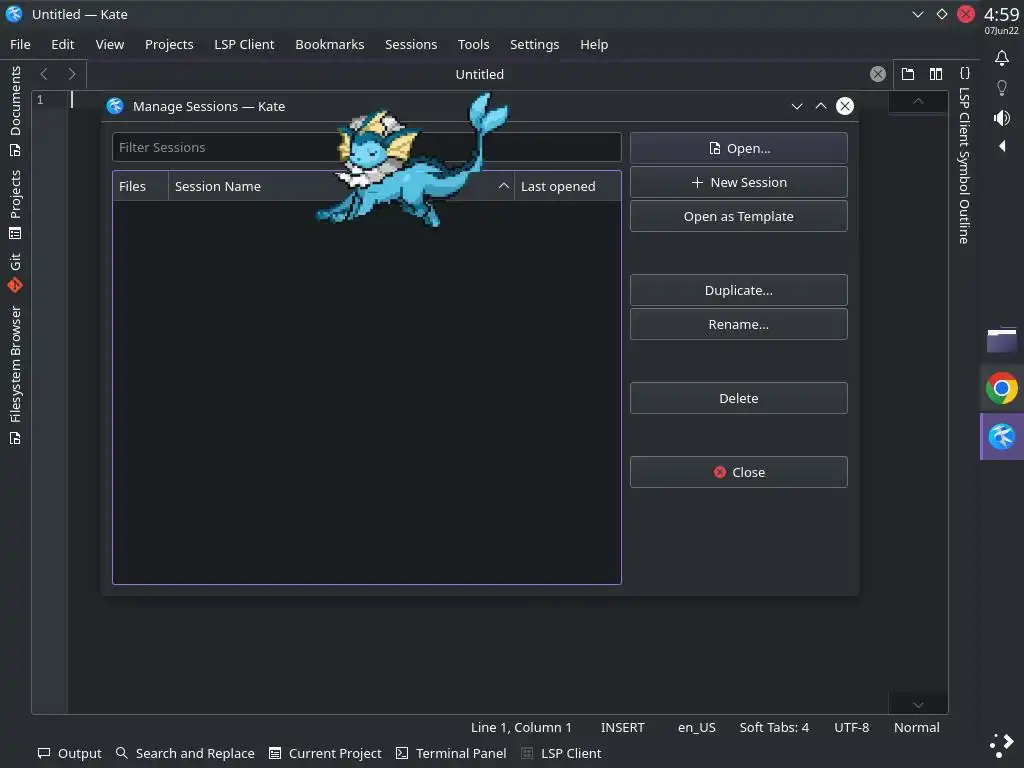Create a New Session
This screenshot has height=768, width=1024.
(739, 182)
